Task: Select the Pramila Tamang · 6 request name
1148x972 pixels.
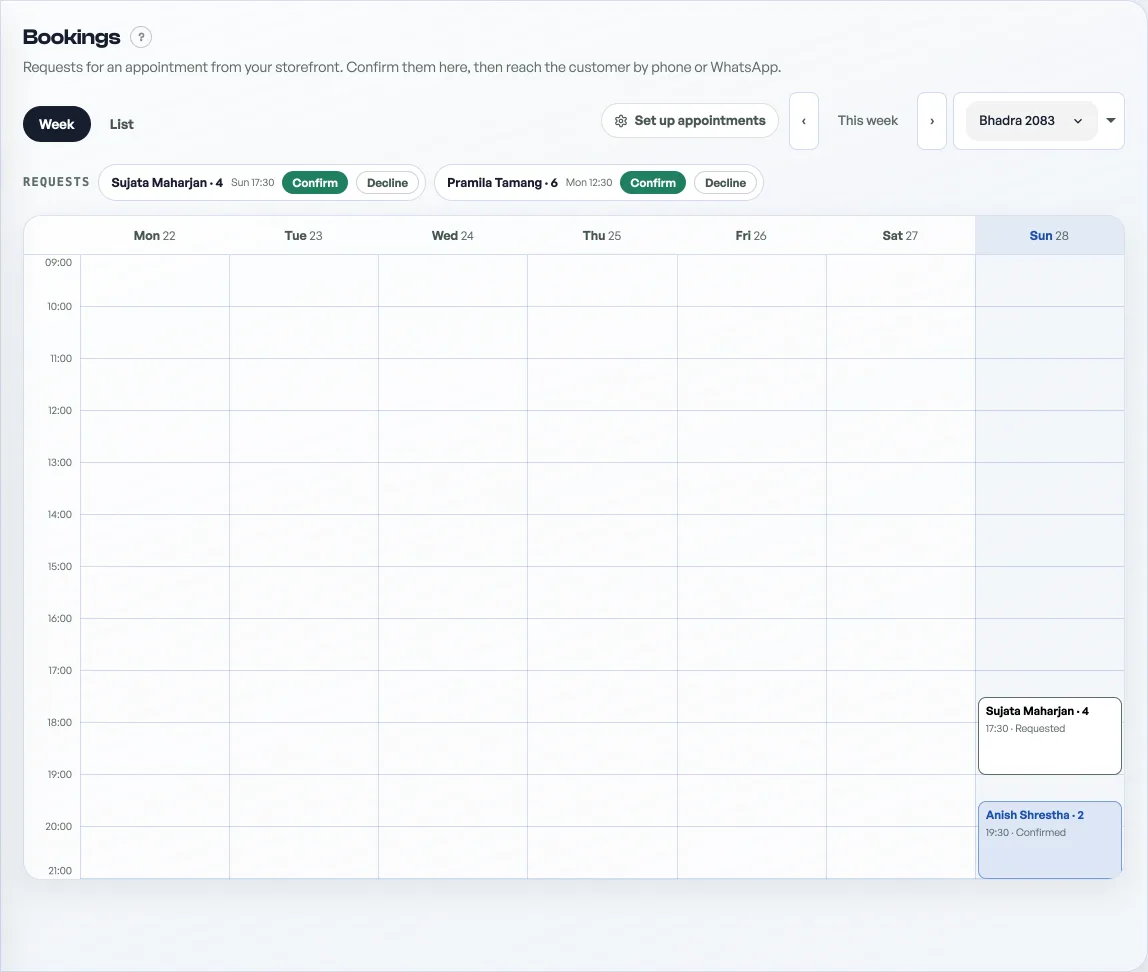Action: coord(502,183)
